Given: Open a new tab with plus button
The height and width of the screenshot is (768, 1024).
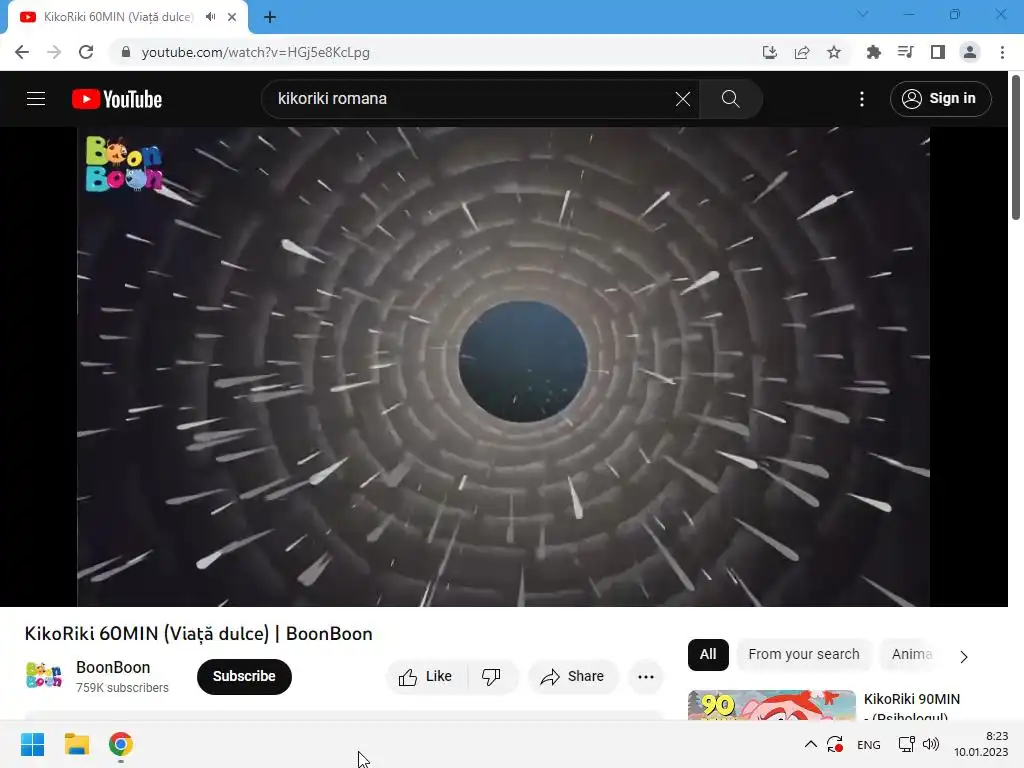Looking at the screenshot, I should click(x=270, y=18).
